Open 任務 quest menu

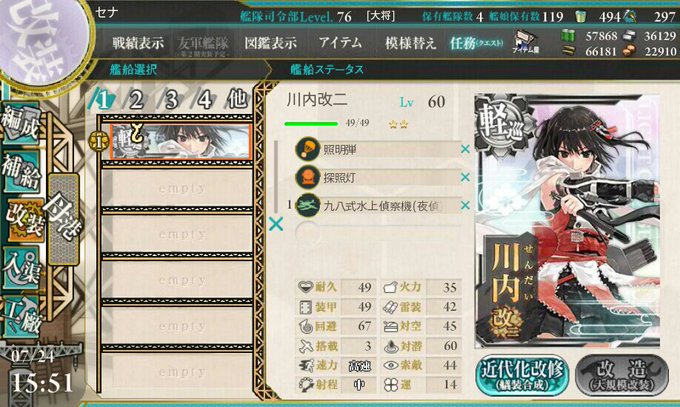pyautogui.click(x=477, y=43)
